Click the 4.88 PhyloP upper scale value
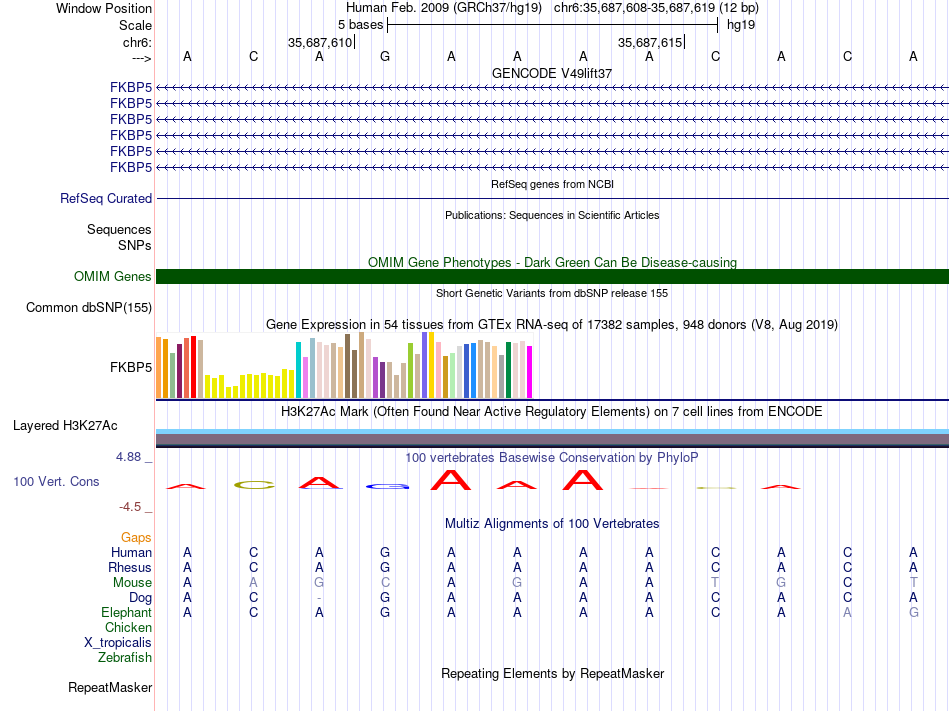The image size is (950, 711). (128, 457)
